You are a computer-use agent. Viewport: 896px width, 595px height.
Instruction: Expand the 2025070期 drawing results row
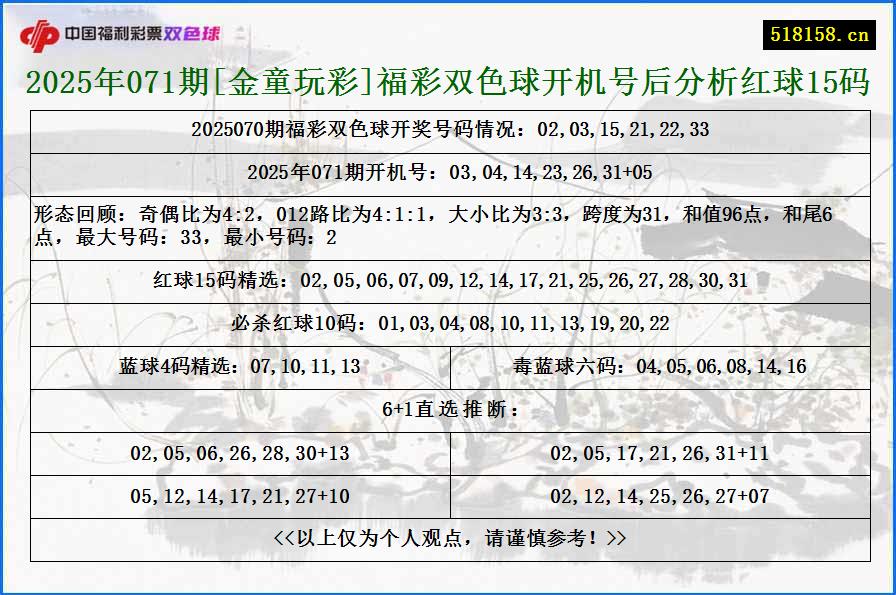click(448, 129)
